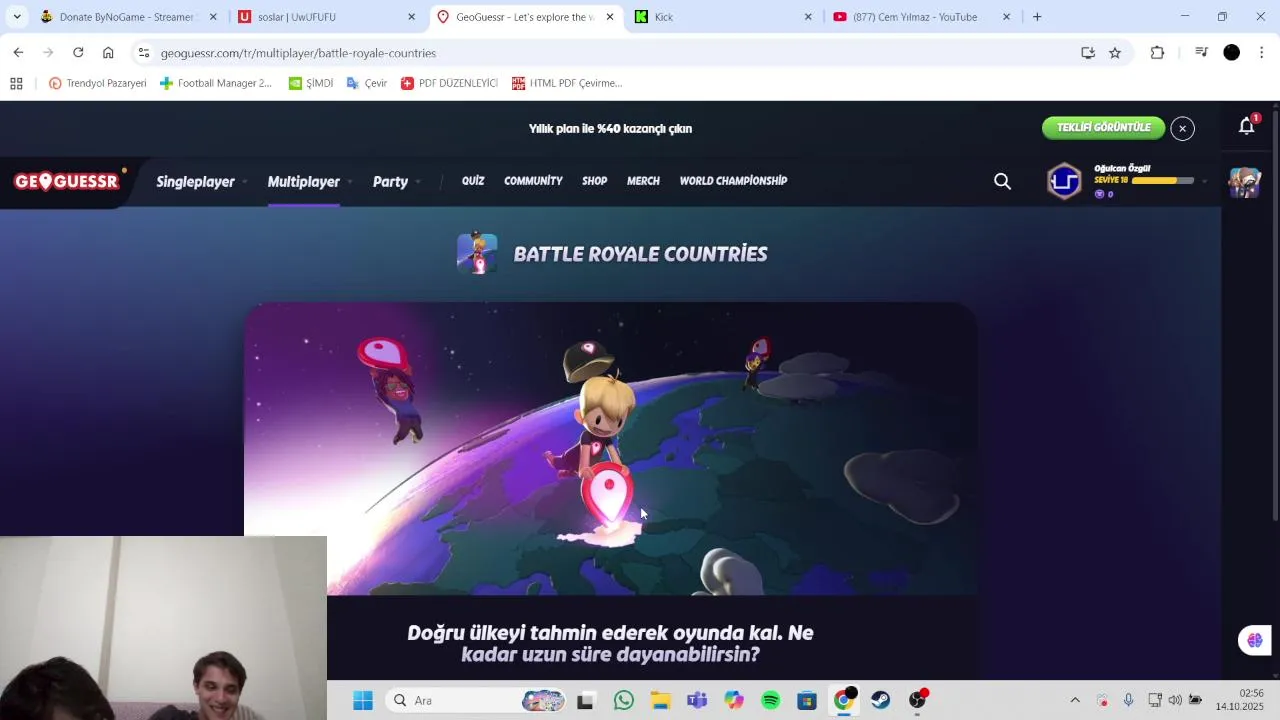Open the apps grid in bookmarks bar
The image size is (1280, 720).
[x=16, y=84]
